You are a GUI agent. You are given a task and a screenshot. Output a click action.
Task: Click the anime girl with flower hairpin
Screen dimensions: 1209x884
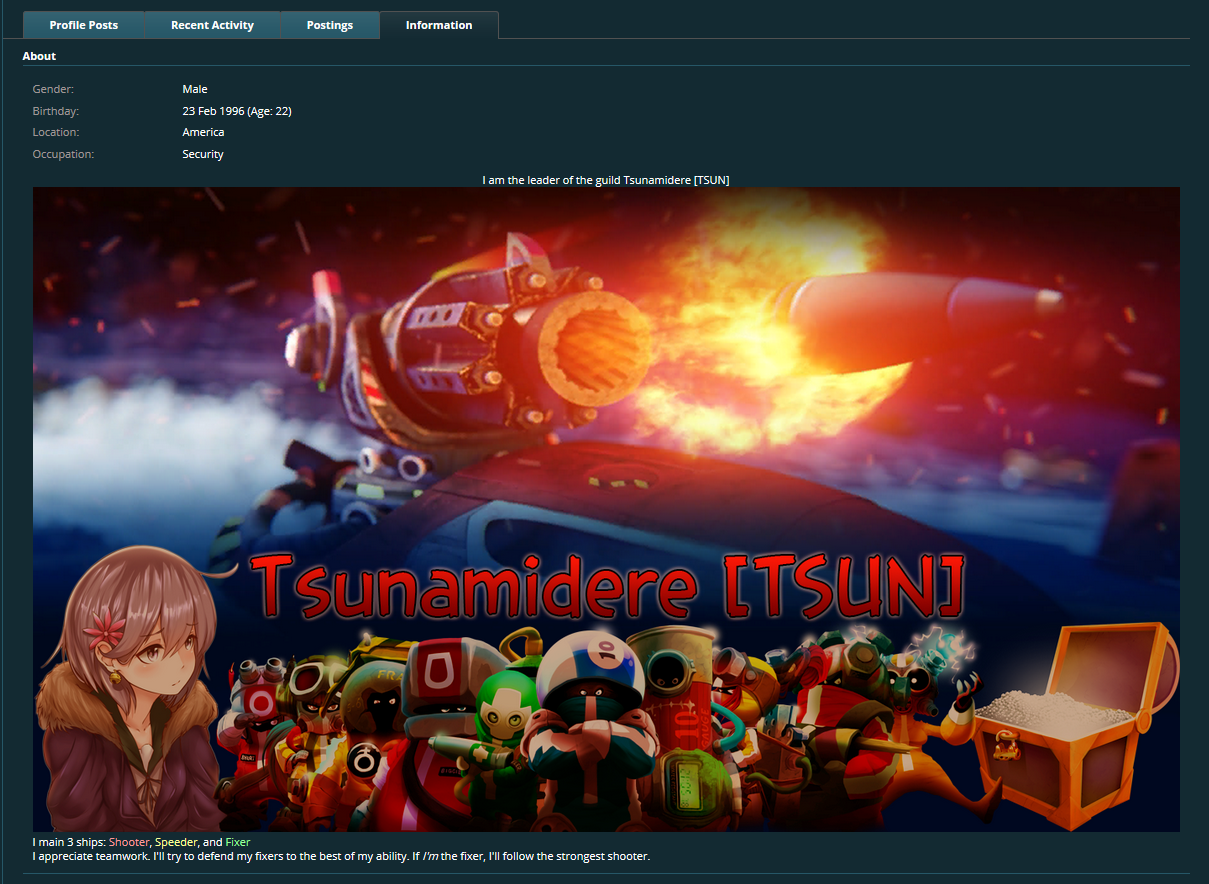point(130,690)
